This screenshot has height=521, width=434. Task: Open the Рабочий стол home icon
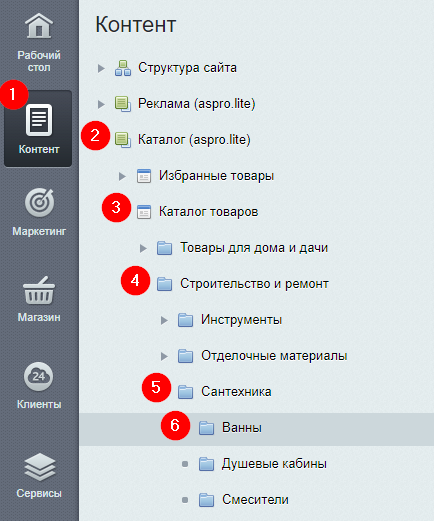[x=39, y=26]
